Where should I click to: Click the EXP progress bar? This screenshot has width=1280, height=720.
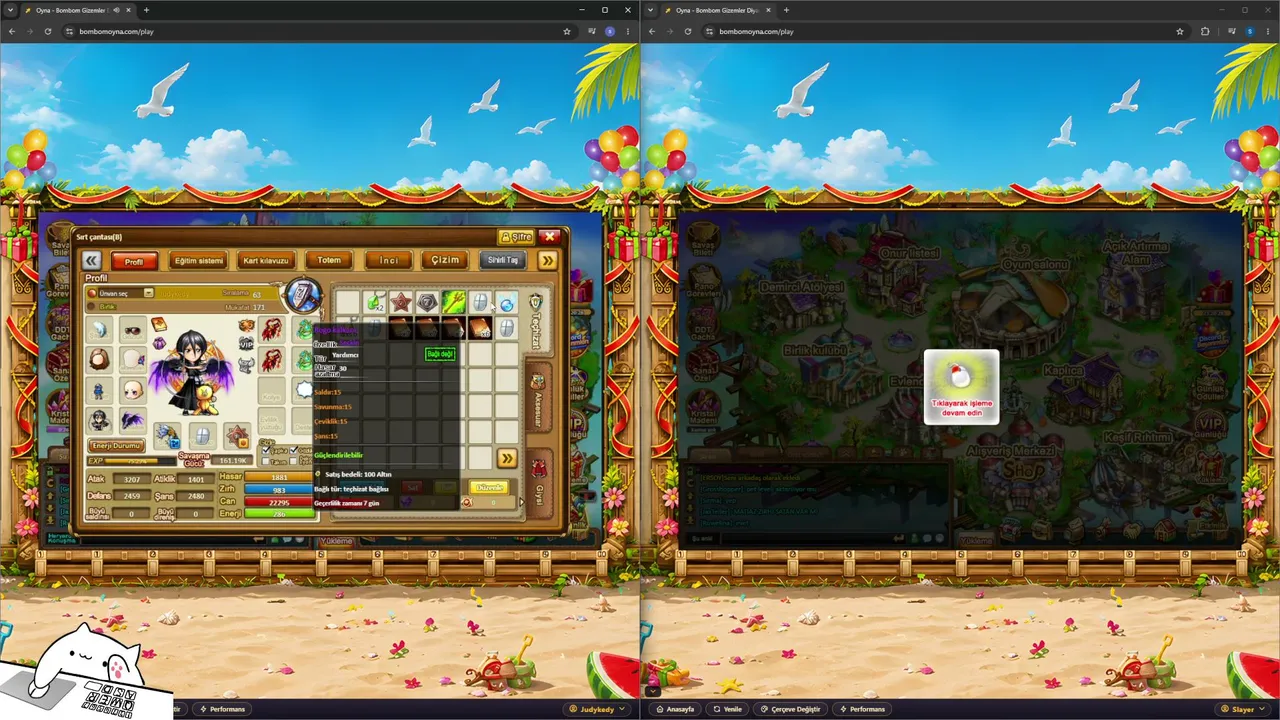(132, 461)
